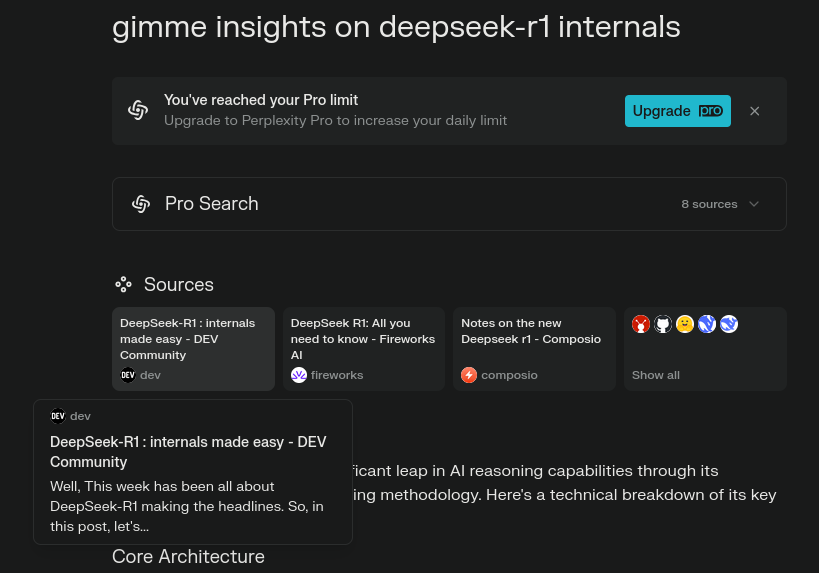
Task: Click the yellow smiley favicon in Show all card
Action: pos(685,324)
